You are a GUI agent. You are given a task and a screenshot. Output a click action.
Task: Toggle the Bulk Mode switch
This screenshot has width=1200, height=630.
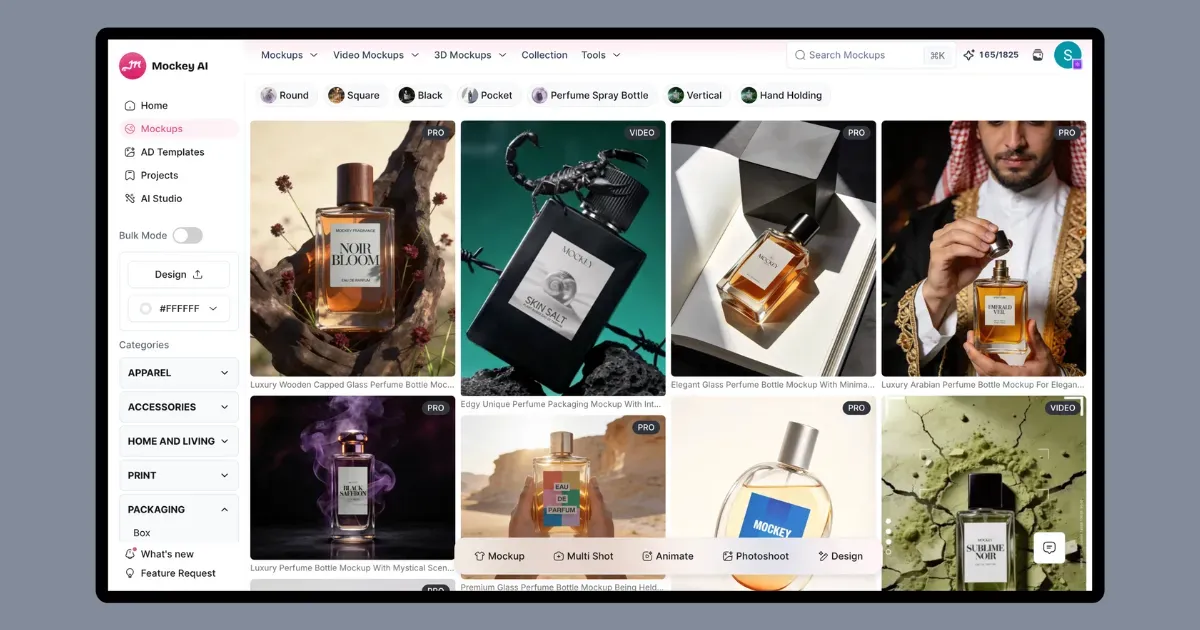point(187,235)
